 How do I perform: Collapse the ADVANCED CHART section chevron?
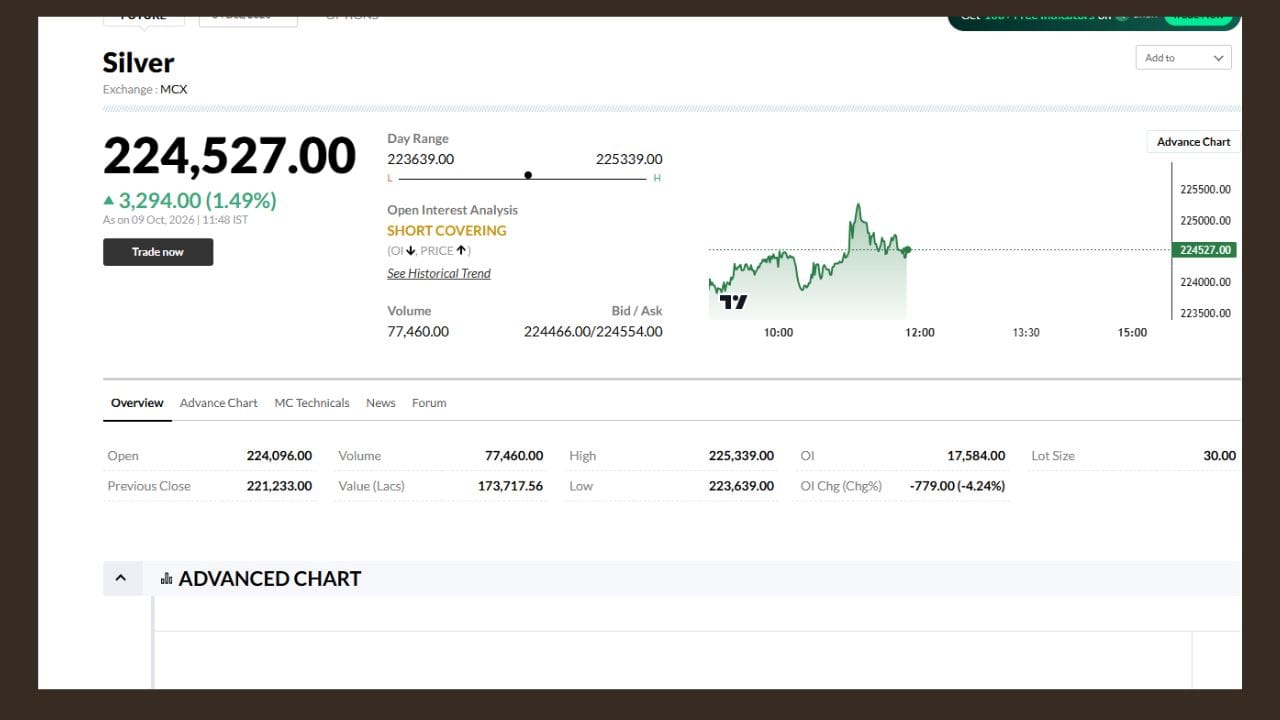pyautogui.click(x=121, y=578)
